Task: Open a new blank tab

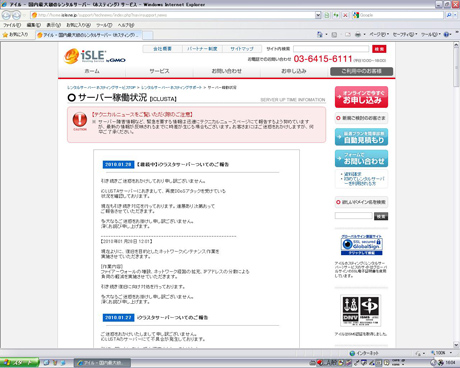Action: pyautogui.click(x=148, y=35)
